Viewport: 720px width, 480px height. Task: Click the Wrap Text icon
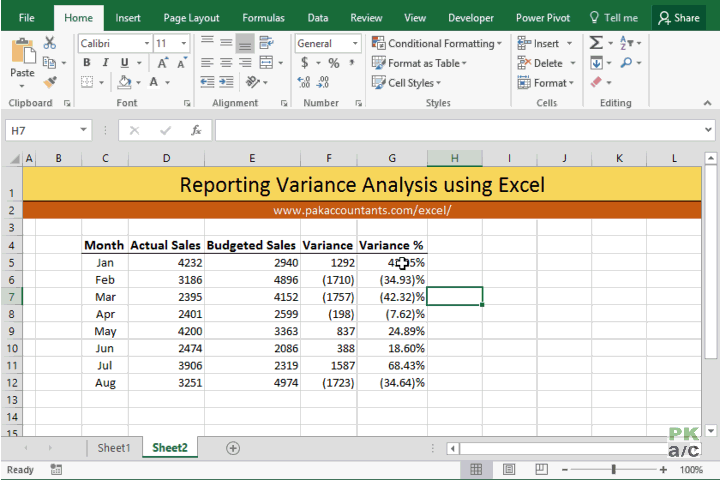click(266, 43)
